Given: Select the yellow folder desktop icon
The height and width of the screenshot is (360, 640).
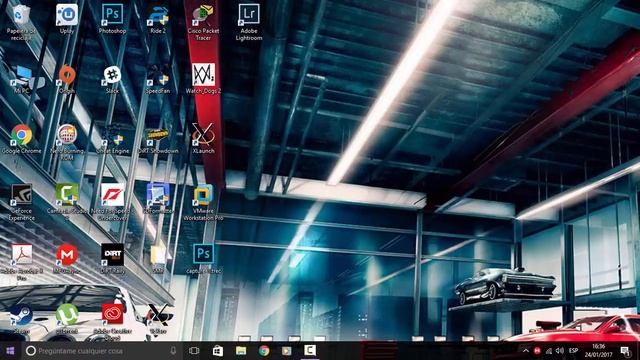Looking at the screenshot, I should click(158, 259).
